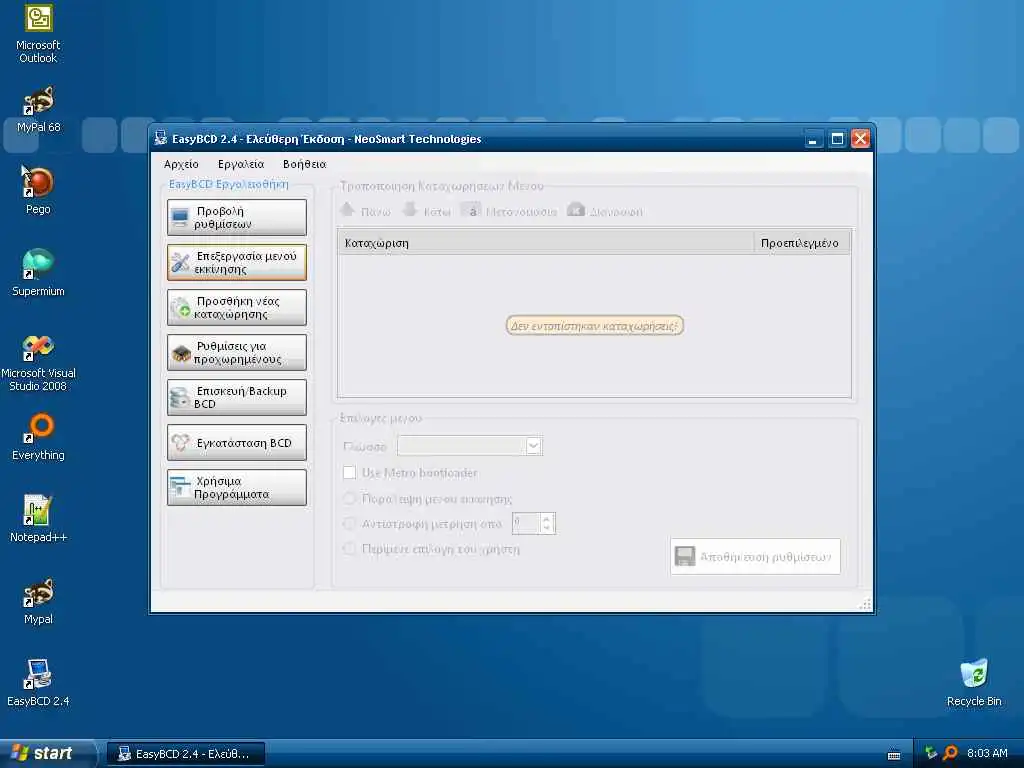Click Αποθήκευση ρυθμίσεων save button
Screen dimensions: 1024x768
tap(755, 556)
